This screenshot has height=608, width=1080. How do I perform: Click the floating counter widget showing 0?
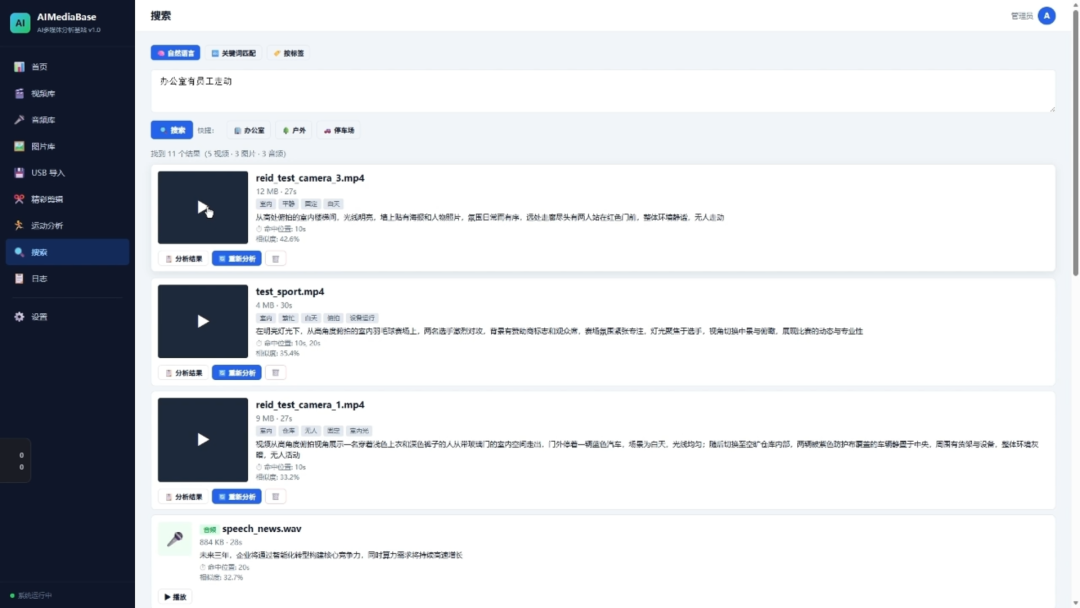pyautogui.click(x=15, y=461)
